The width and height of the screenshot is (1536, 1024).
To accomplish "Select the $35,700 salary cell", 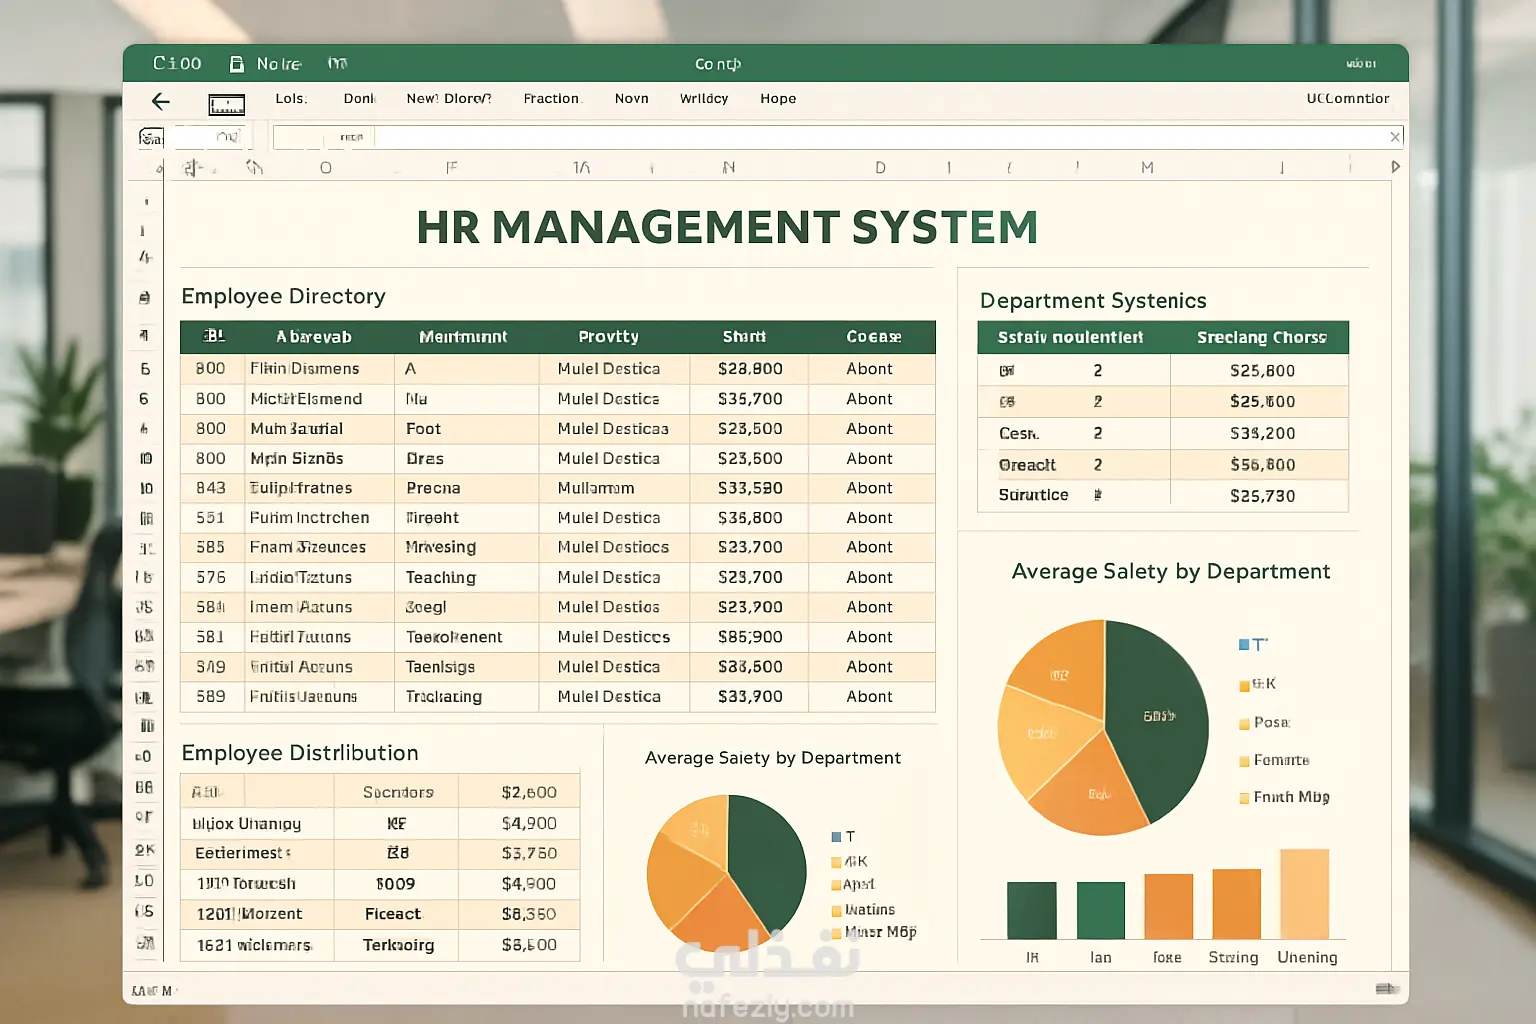I will point(750,399).
